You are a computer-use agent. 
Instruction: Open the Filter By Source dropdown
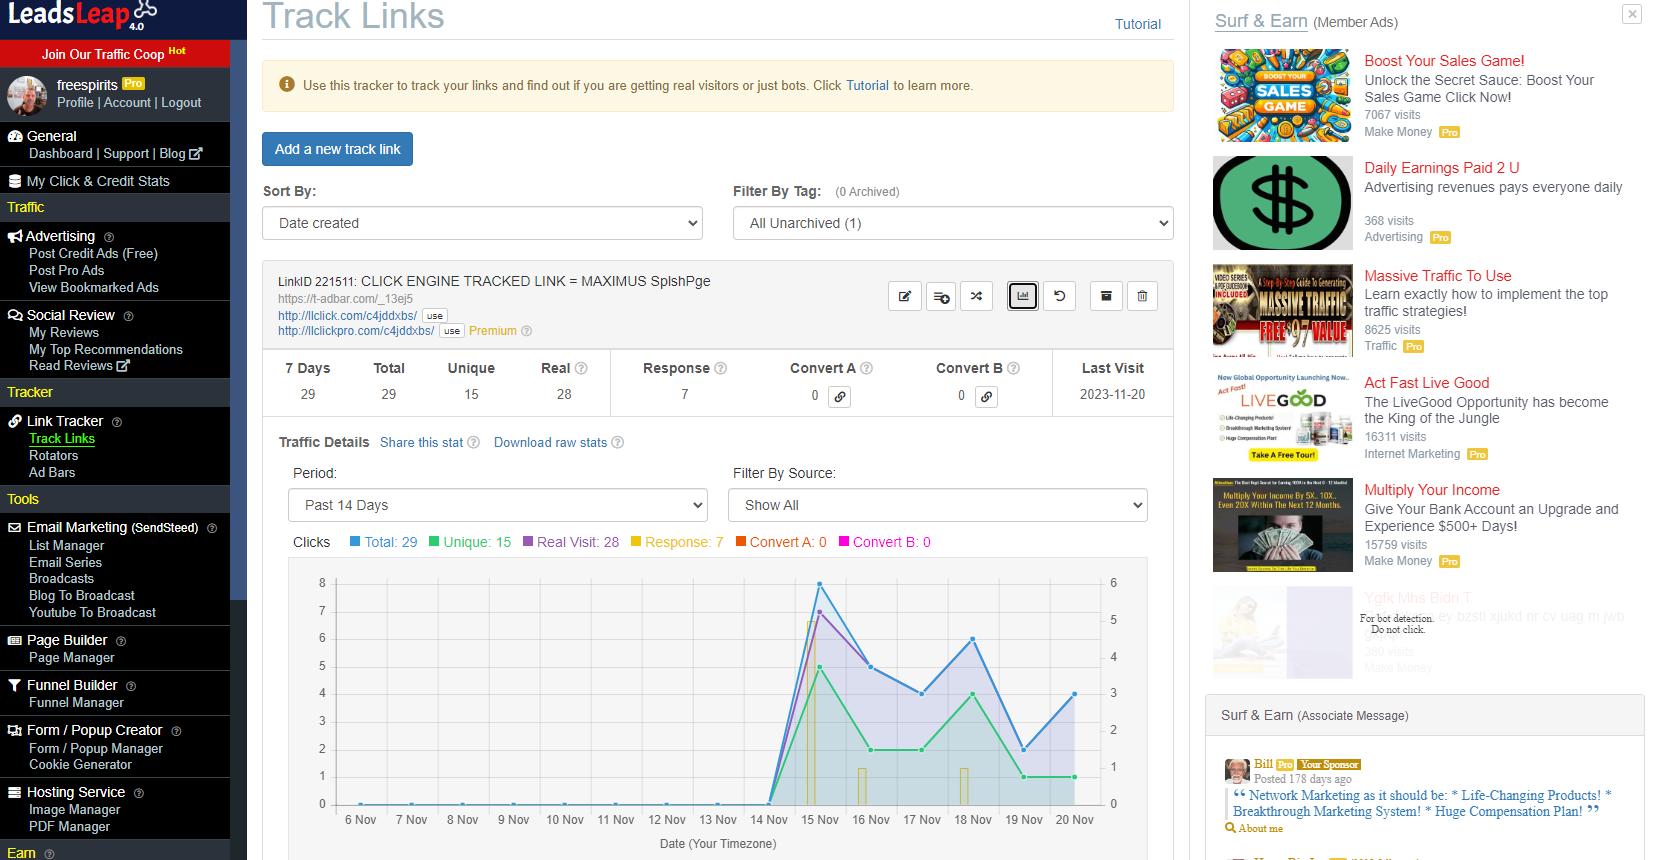[x=937, y=505]
